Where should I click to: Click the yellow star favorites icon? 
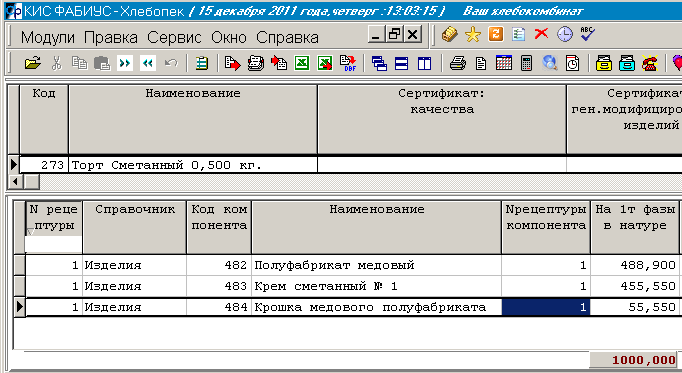pos(473,34)
